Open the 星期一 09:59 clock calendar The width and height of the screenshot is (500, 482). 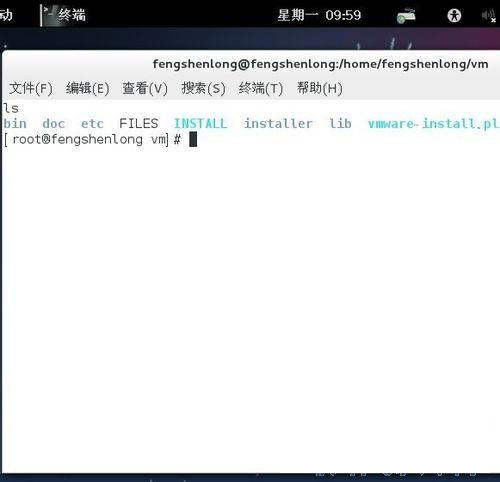pos(319,15)
